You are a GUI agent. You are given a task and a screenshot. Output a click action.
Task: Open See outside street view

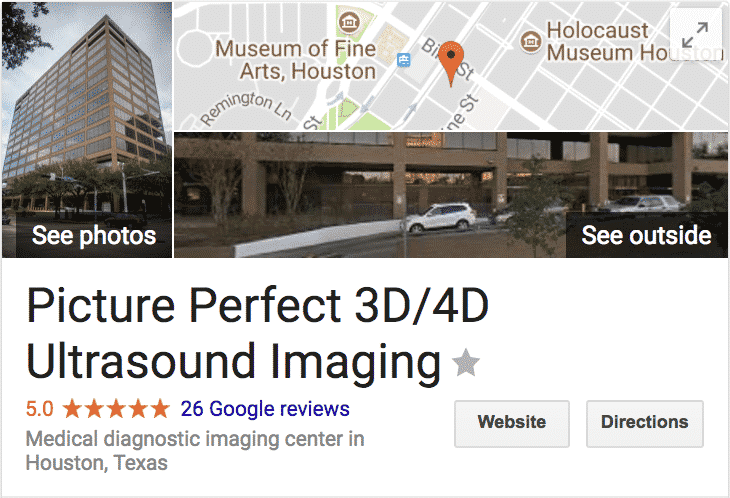click(x=451, y=195)
